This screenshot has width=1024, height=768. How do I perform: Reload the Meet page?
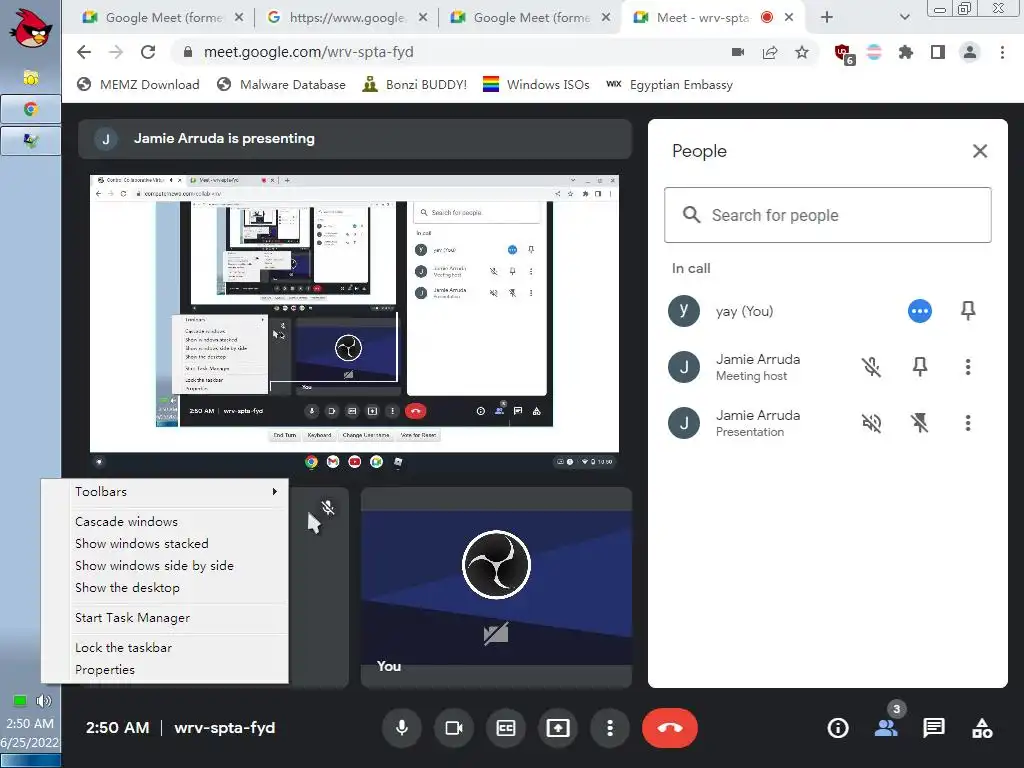(148, 52)
